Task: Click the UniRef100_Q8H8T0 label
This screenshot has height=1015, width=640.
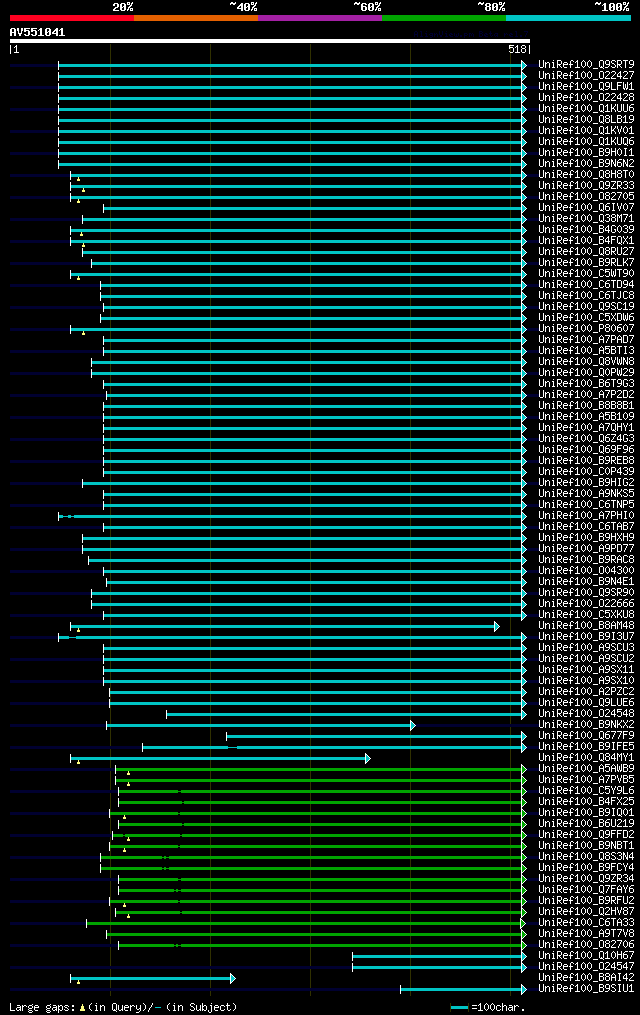Action: 586,175
